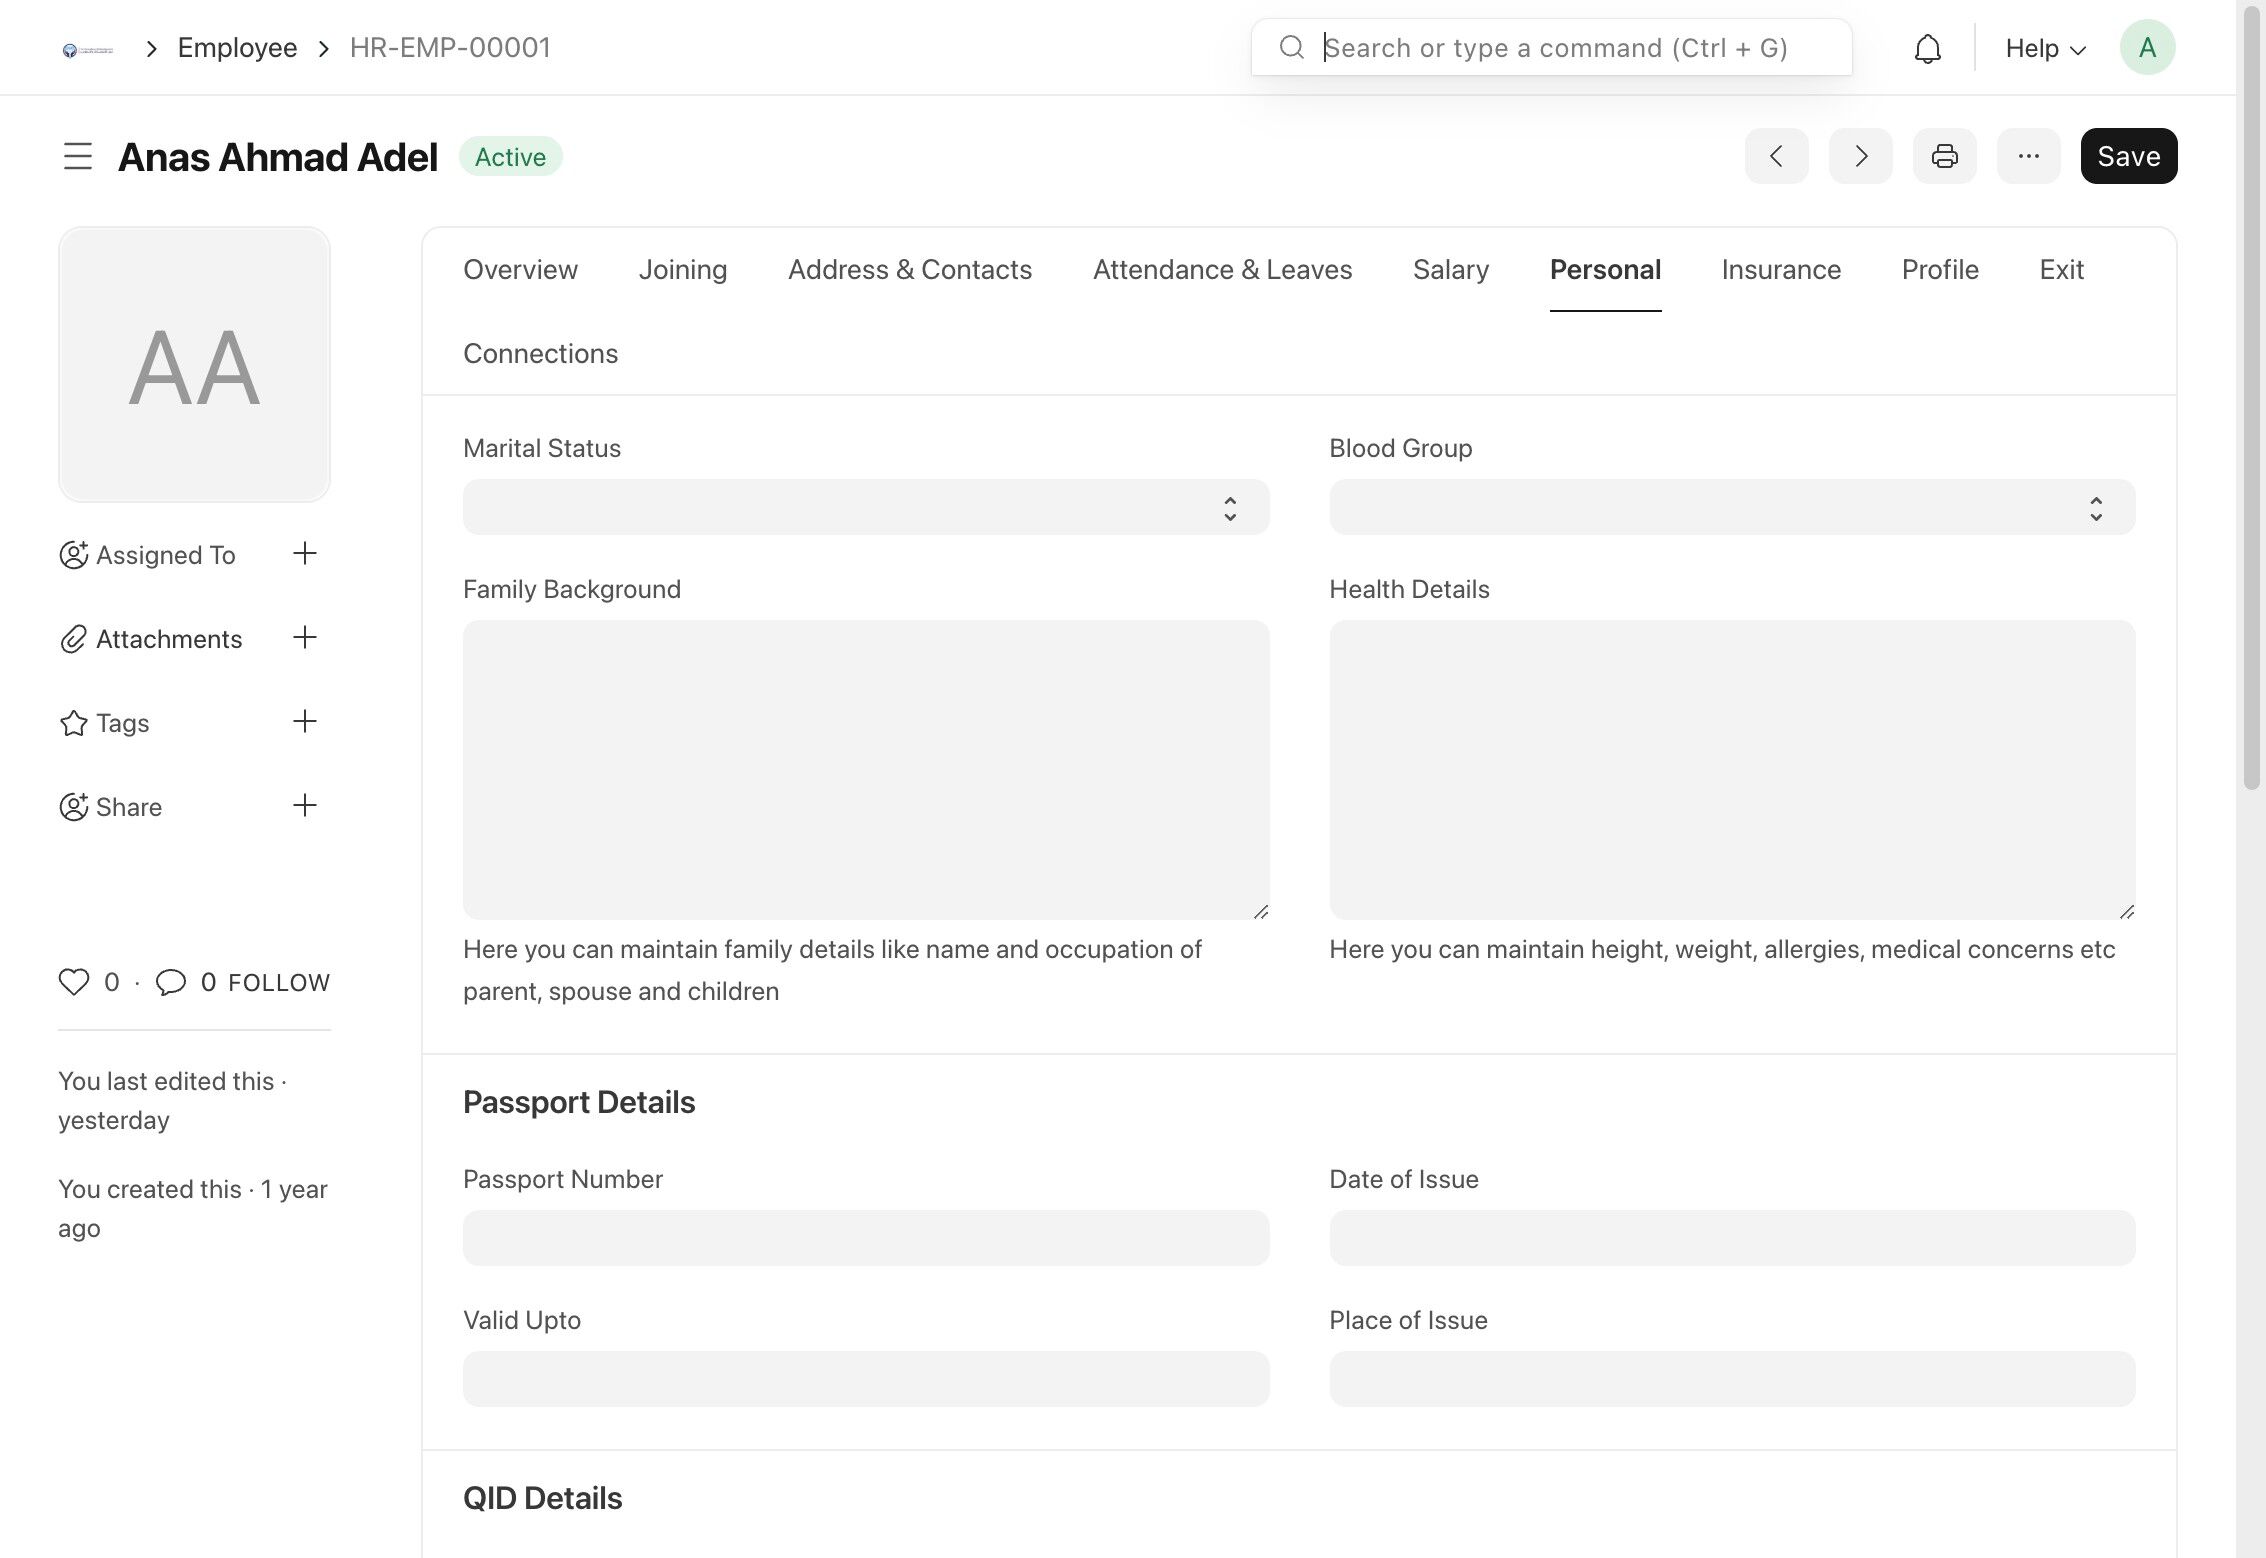Add a tag using Tags plus icon
Viewport: 2266px width, 1558px height.
coord(305,722)
